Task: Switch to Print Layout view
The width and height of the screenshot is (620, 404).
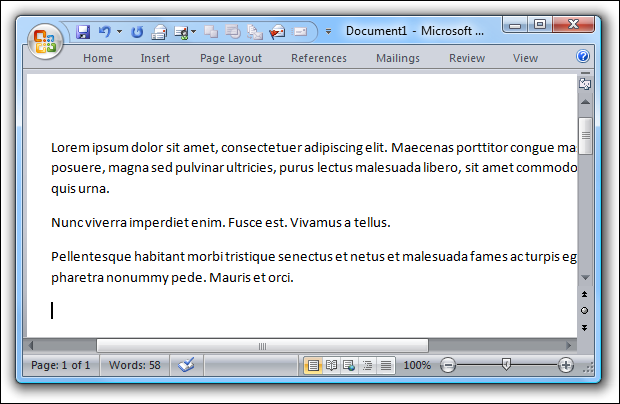Action: 313,365
